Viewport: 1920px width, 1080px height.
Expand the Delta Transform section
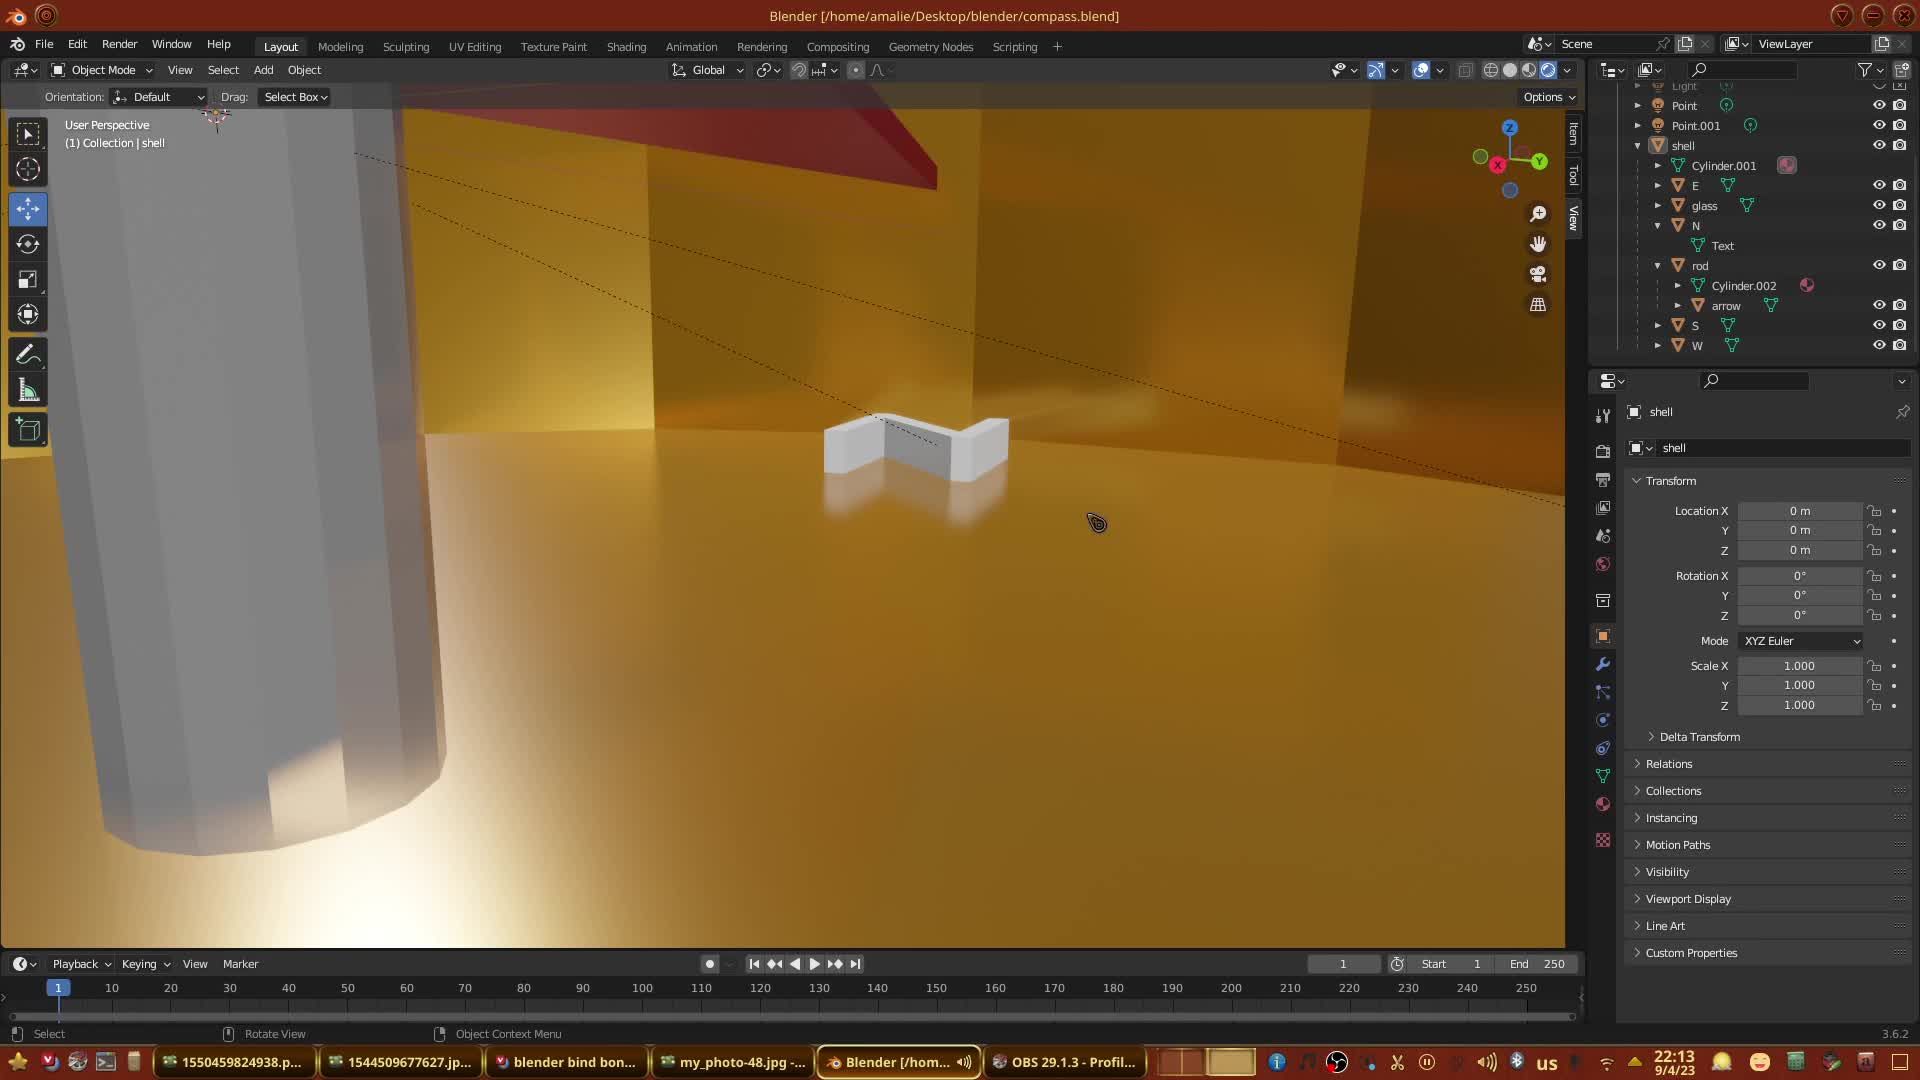click(x=1699, y=737)
